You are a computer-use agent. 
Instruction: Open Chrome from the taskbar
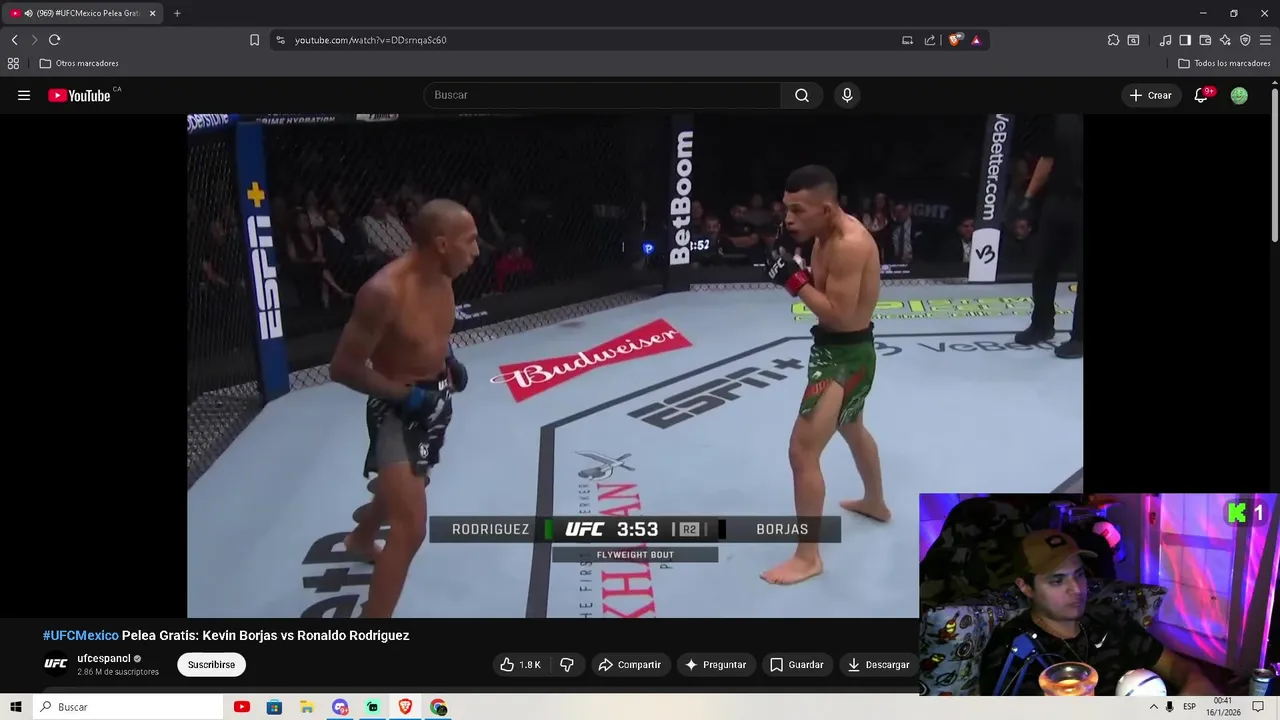[x=438, y=707]
